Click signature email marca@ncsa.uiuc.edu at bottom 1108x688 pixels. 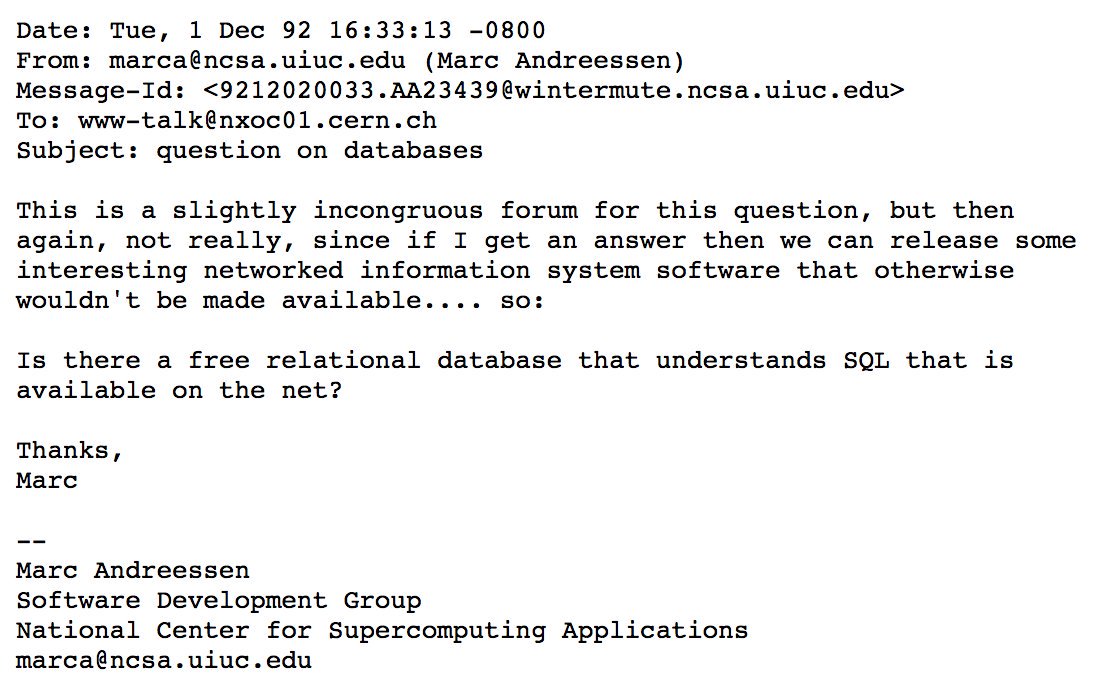coord(163,661)
